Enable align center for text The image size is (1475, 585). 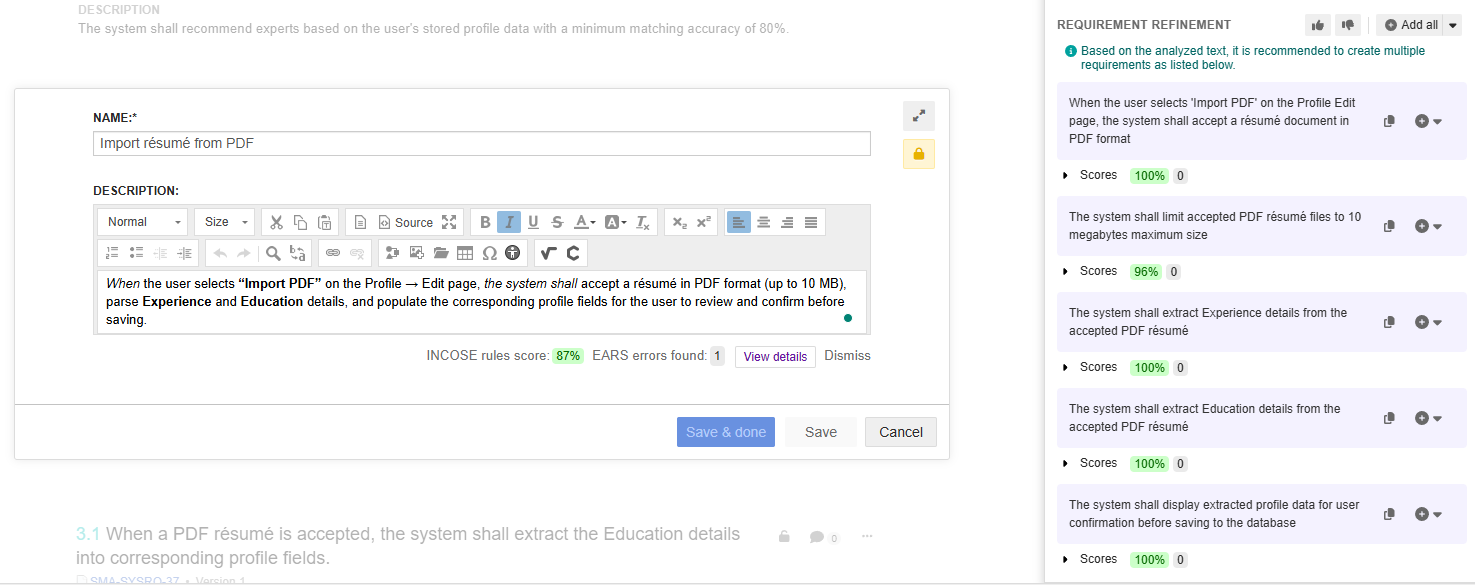point(763,222)
